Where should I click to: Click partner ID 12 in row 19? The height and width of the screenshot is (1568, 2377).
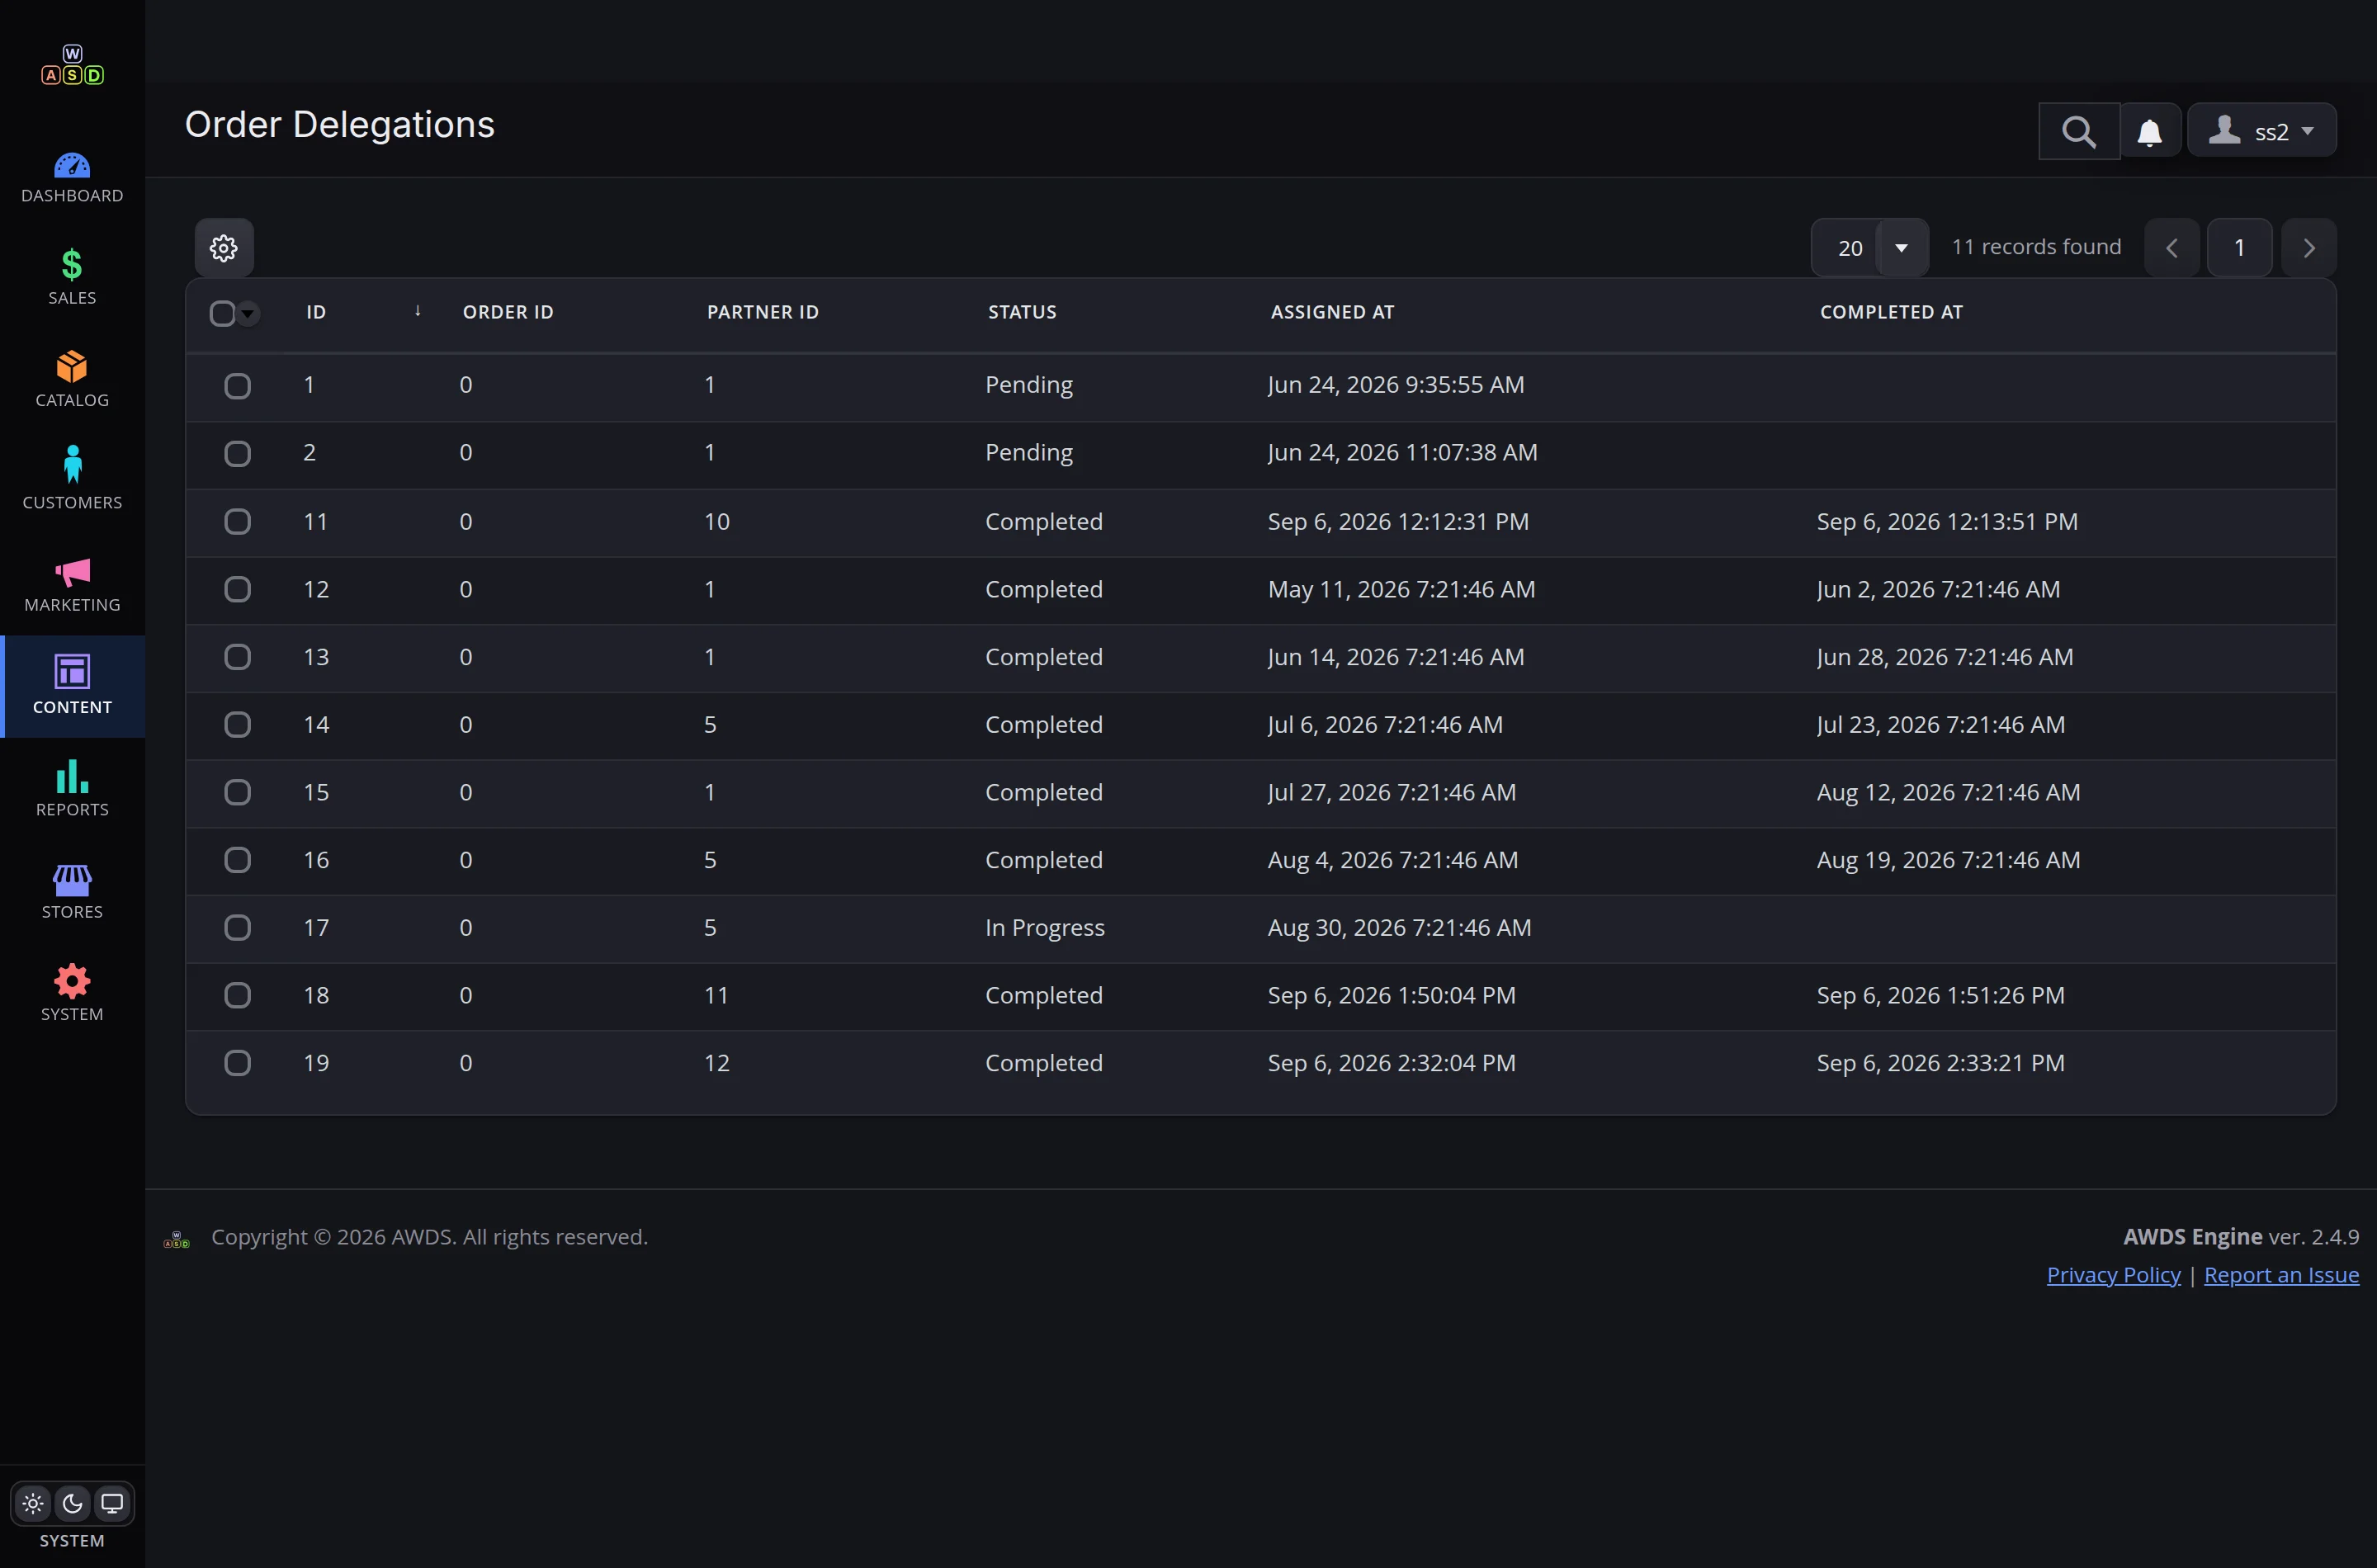point(717,1063)
